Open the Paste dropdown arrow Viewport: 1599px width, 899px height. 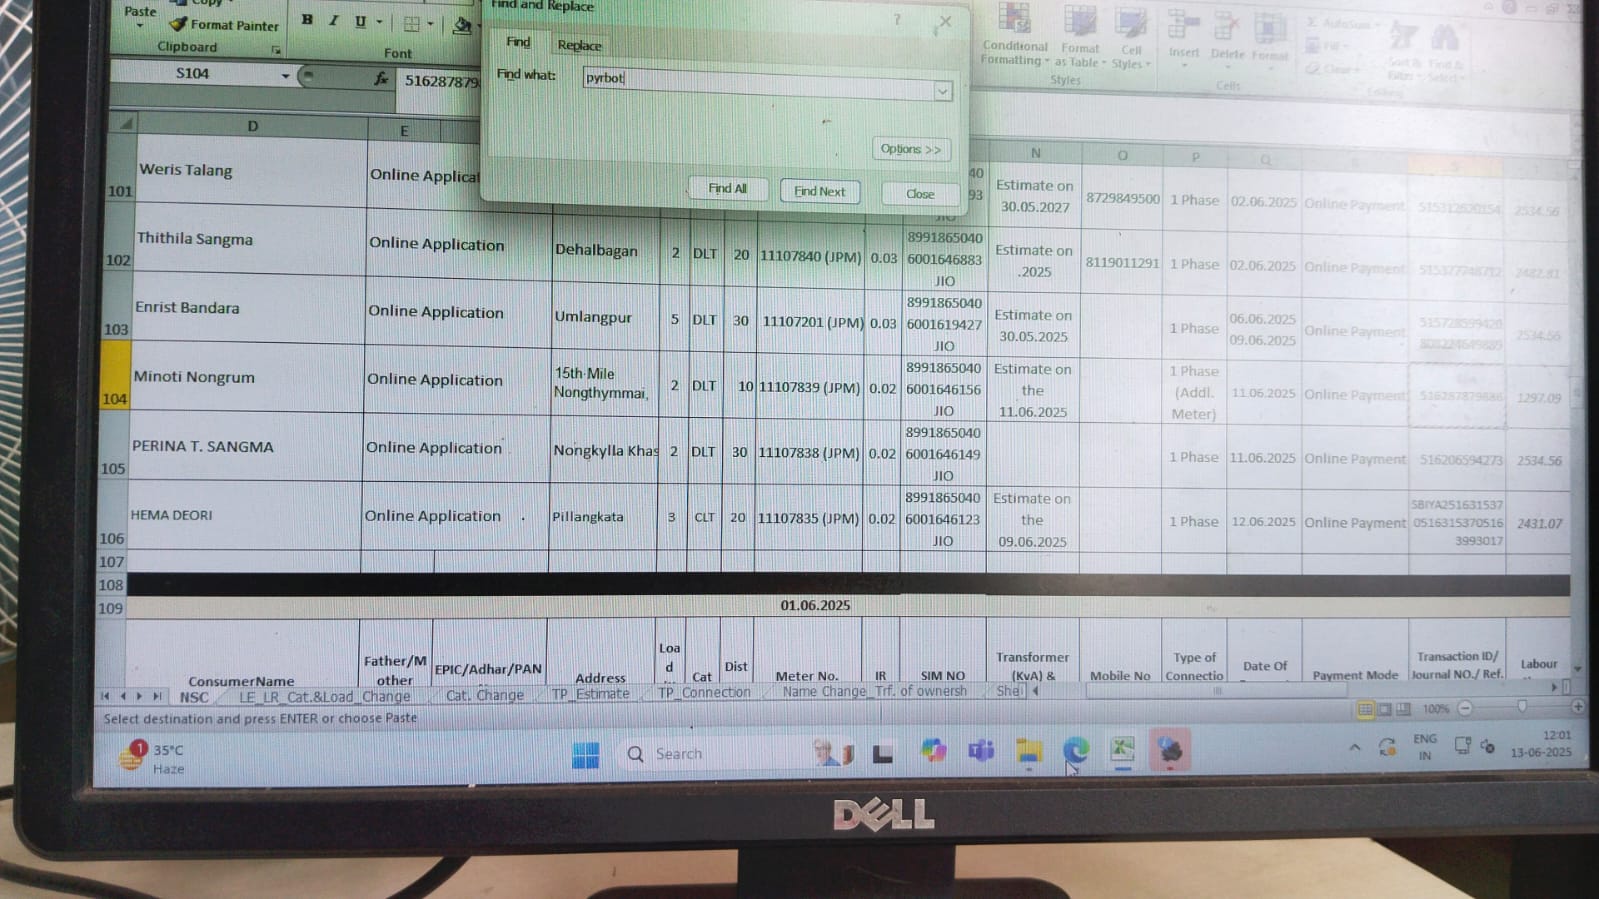pos(140,24)
